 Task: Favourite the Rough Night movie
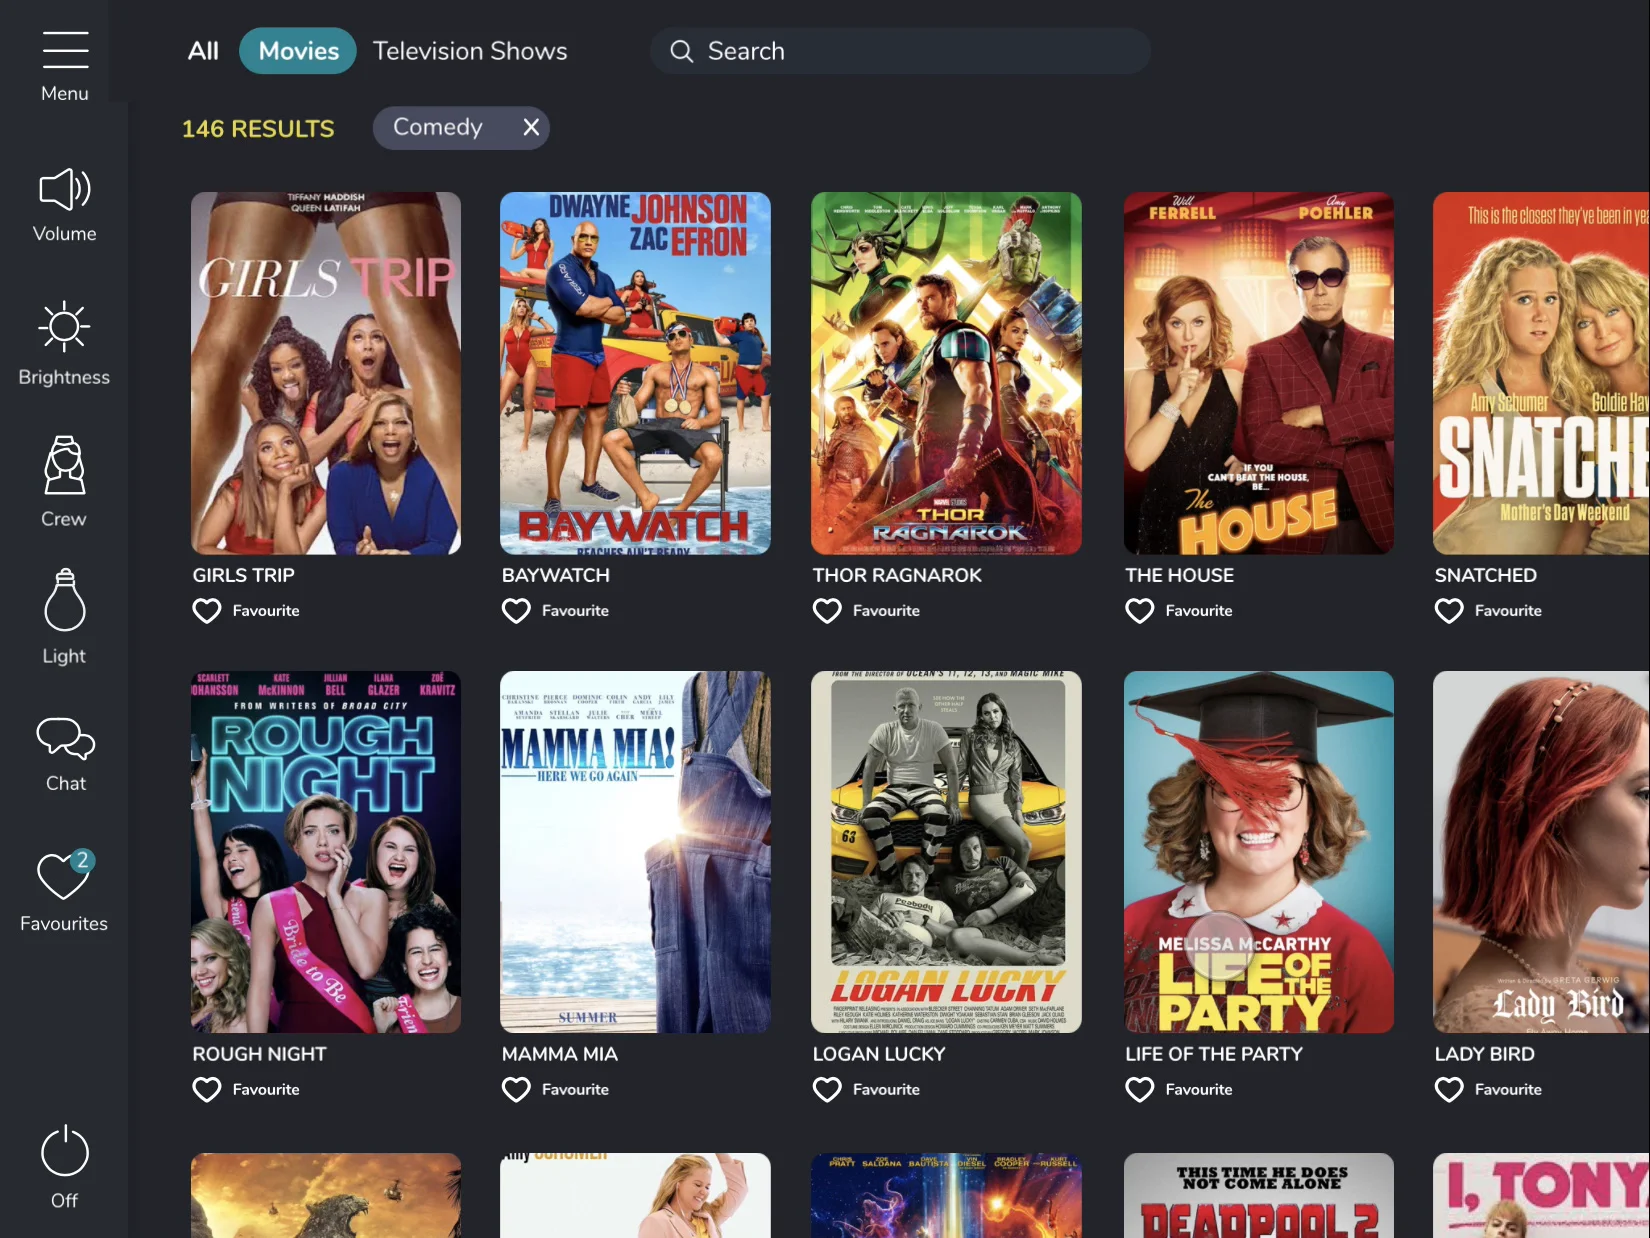207,1090
